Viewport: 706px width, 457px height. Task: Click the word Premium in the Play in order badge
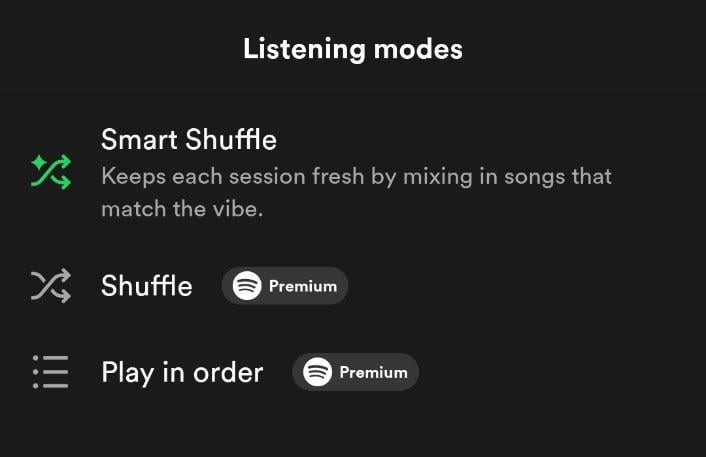pyautogui.click(x=373, y=373)
